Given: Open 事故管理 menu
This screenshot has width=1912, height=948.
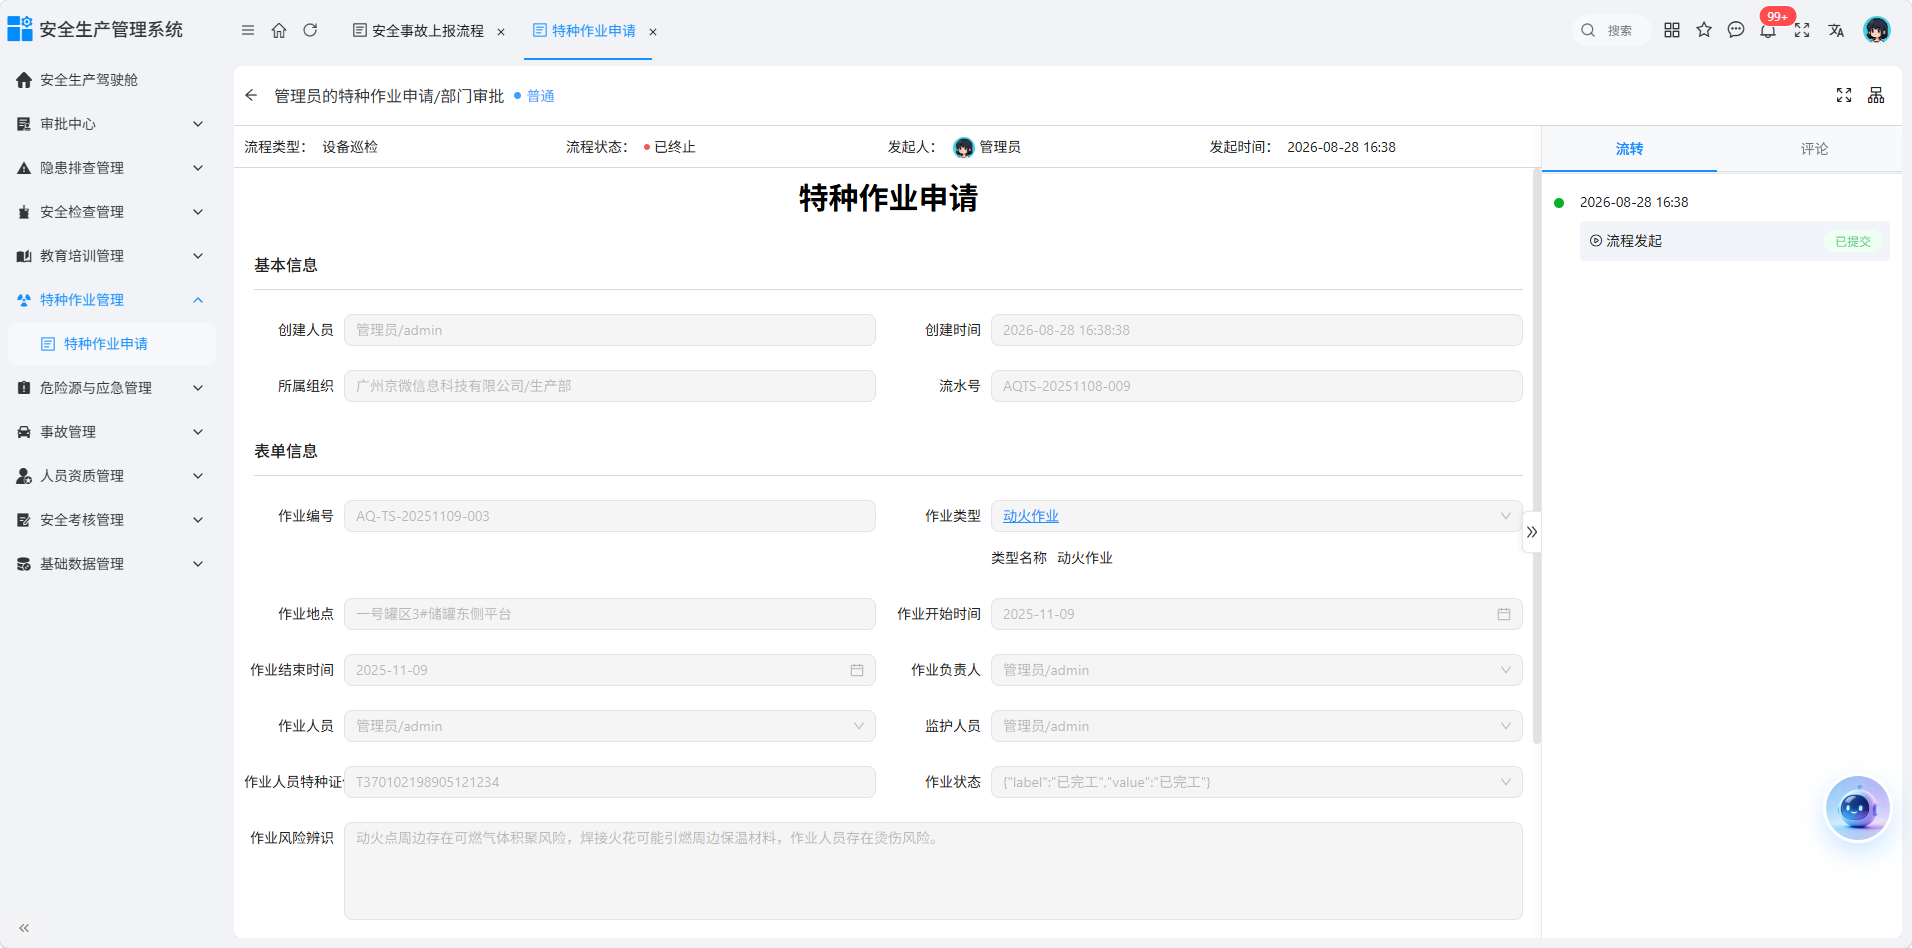Looking at the screenshot, I should [110, 432].
